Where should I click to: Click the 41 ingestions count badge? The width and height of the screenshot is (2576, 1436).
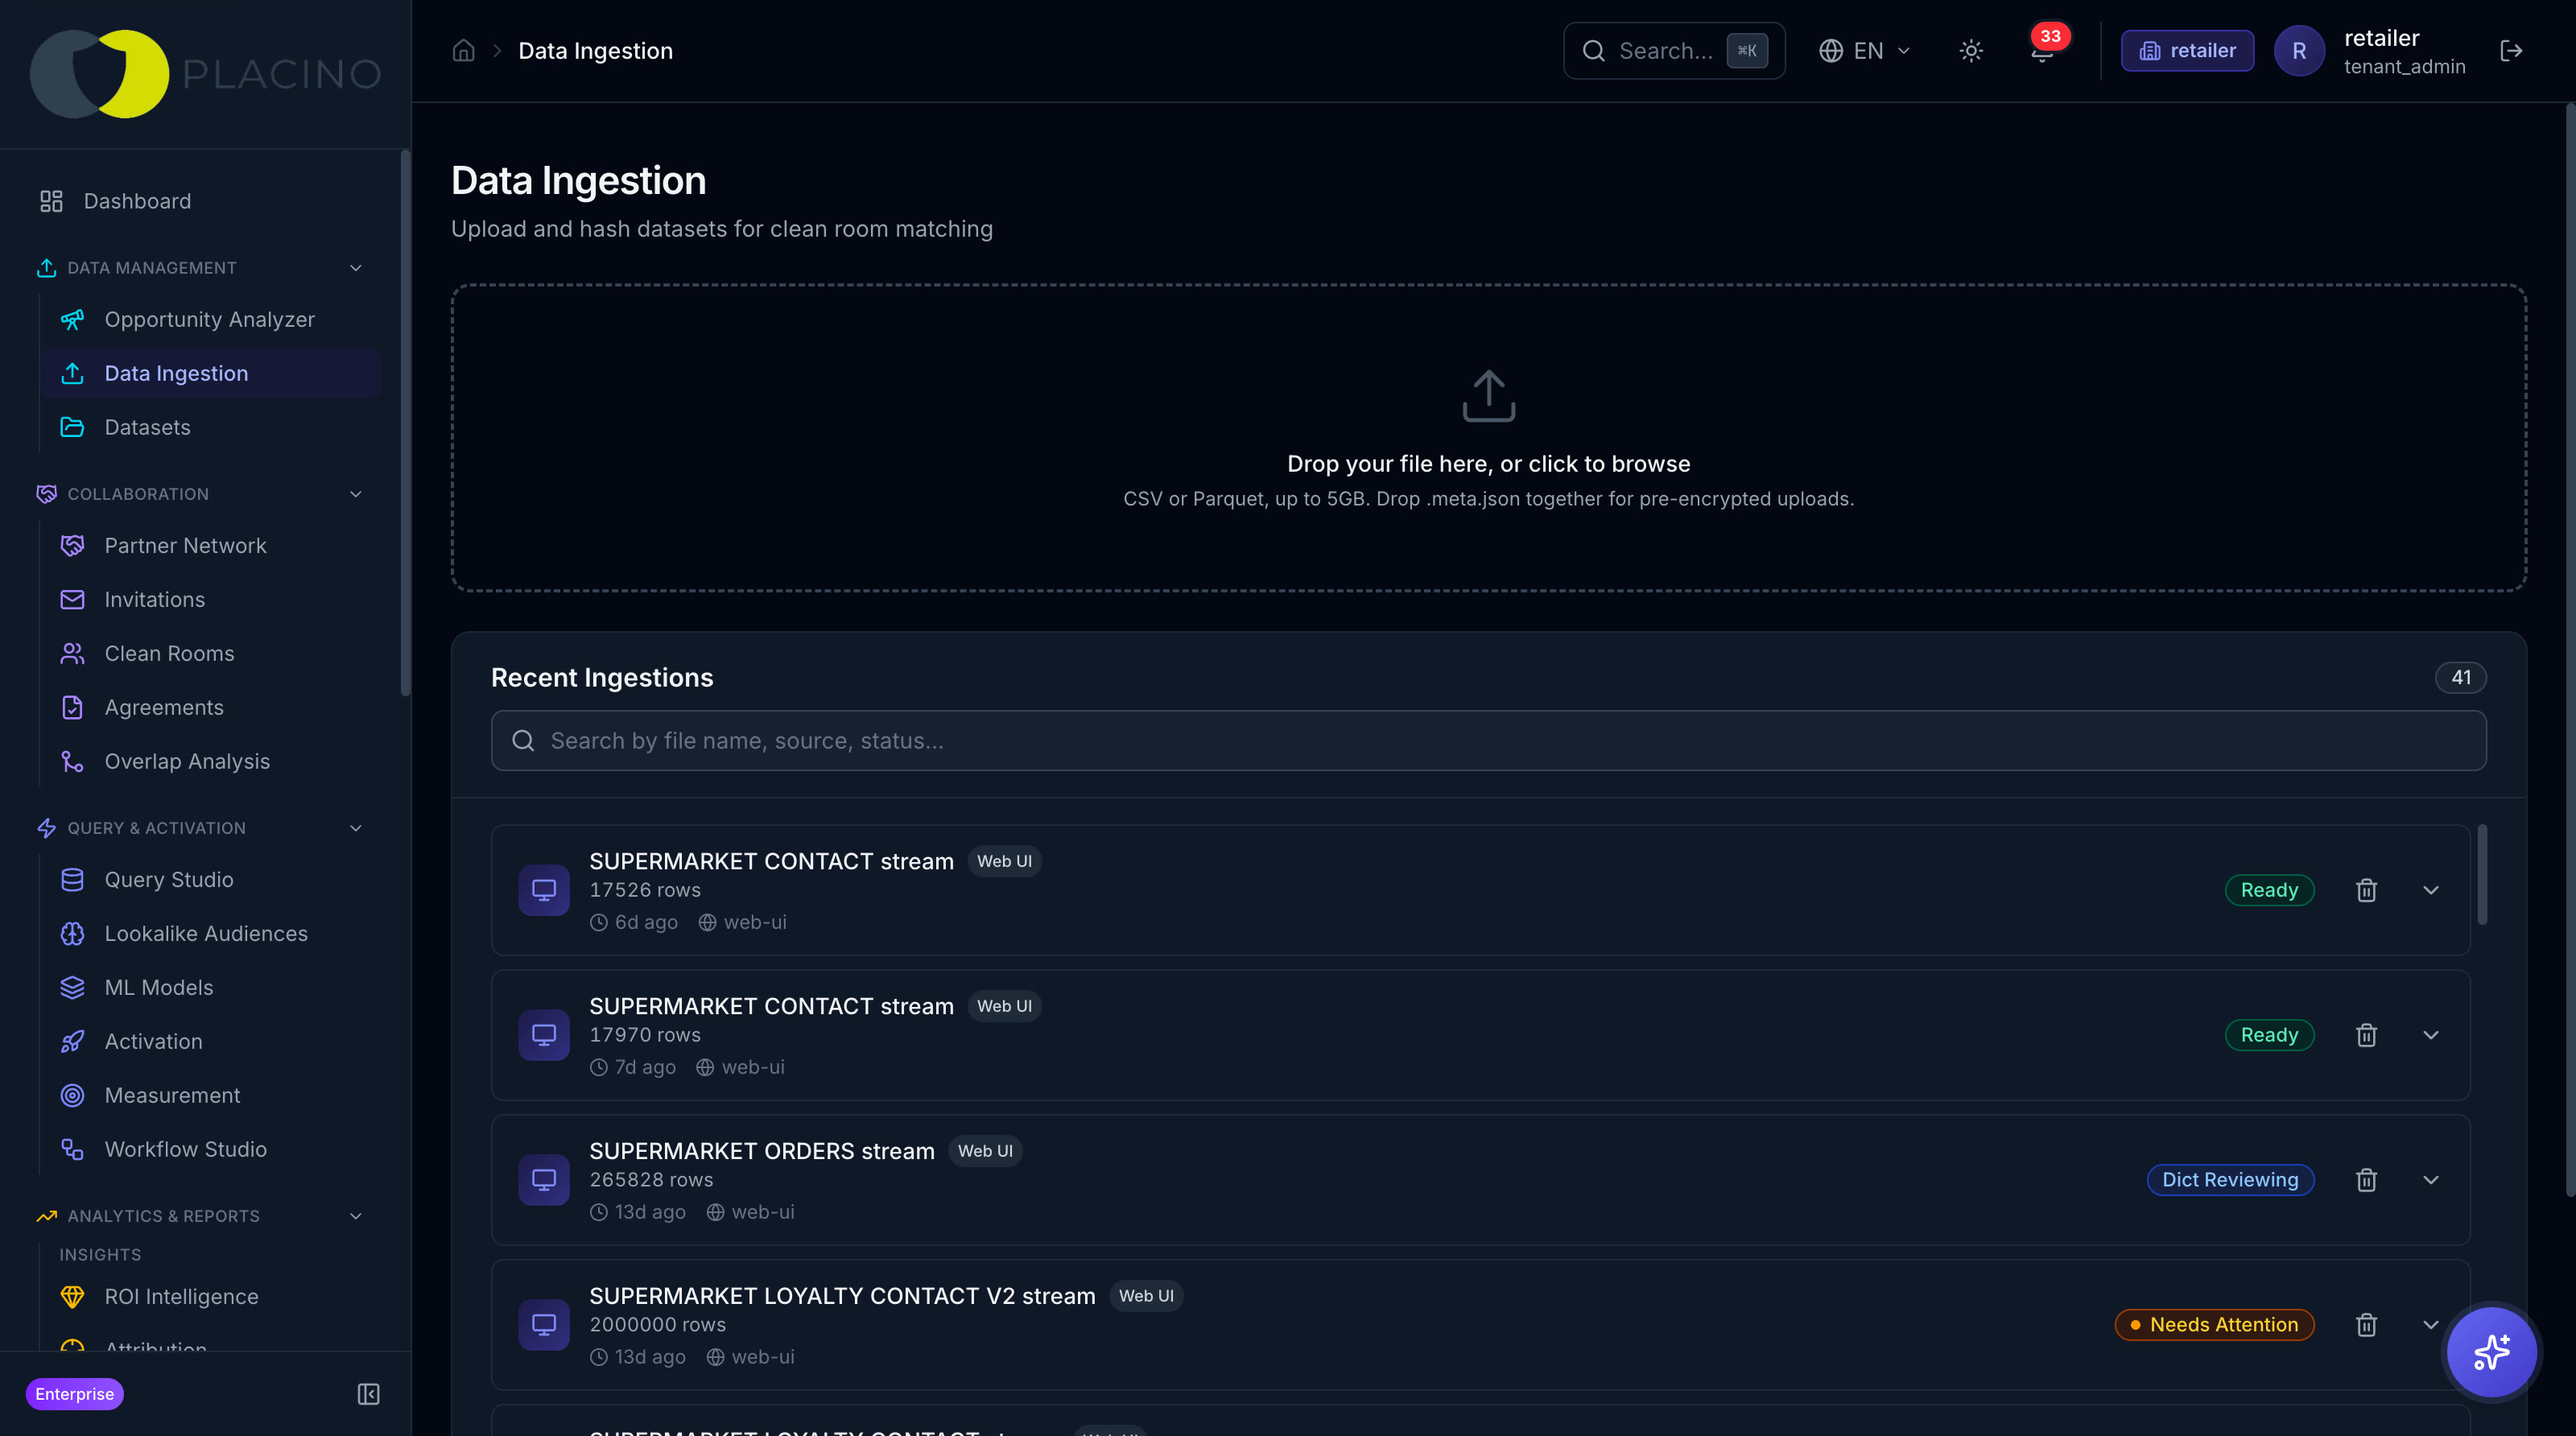[2460, 677]
